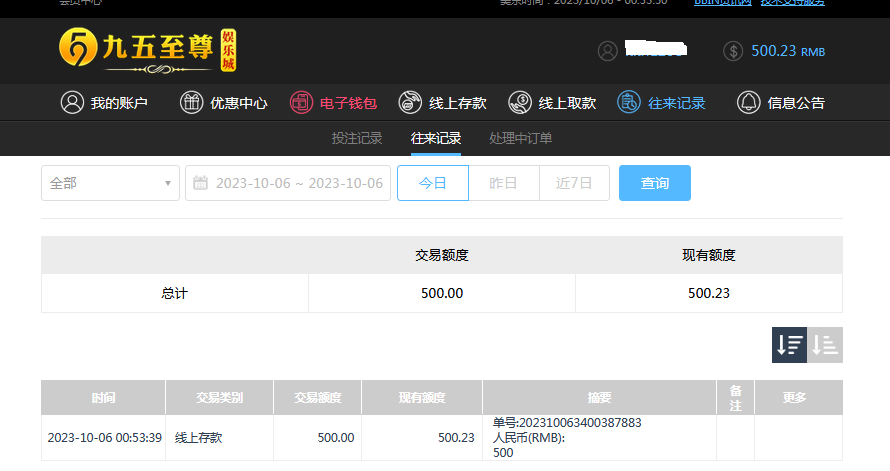
Task: Click the 时间 column header
Action: 103,397
